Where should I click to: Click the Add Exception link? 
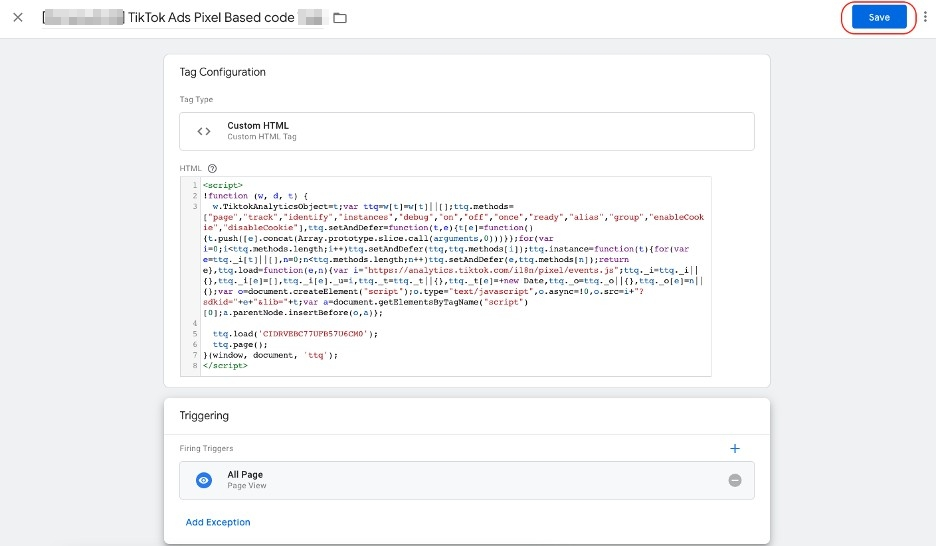[218, 522]
